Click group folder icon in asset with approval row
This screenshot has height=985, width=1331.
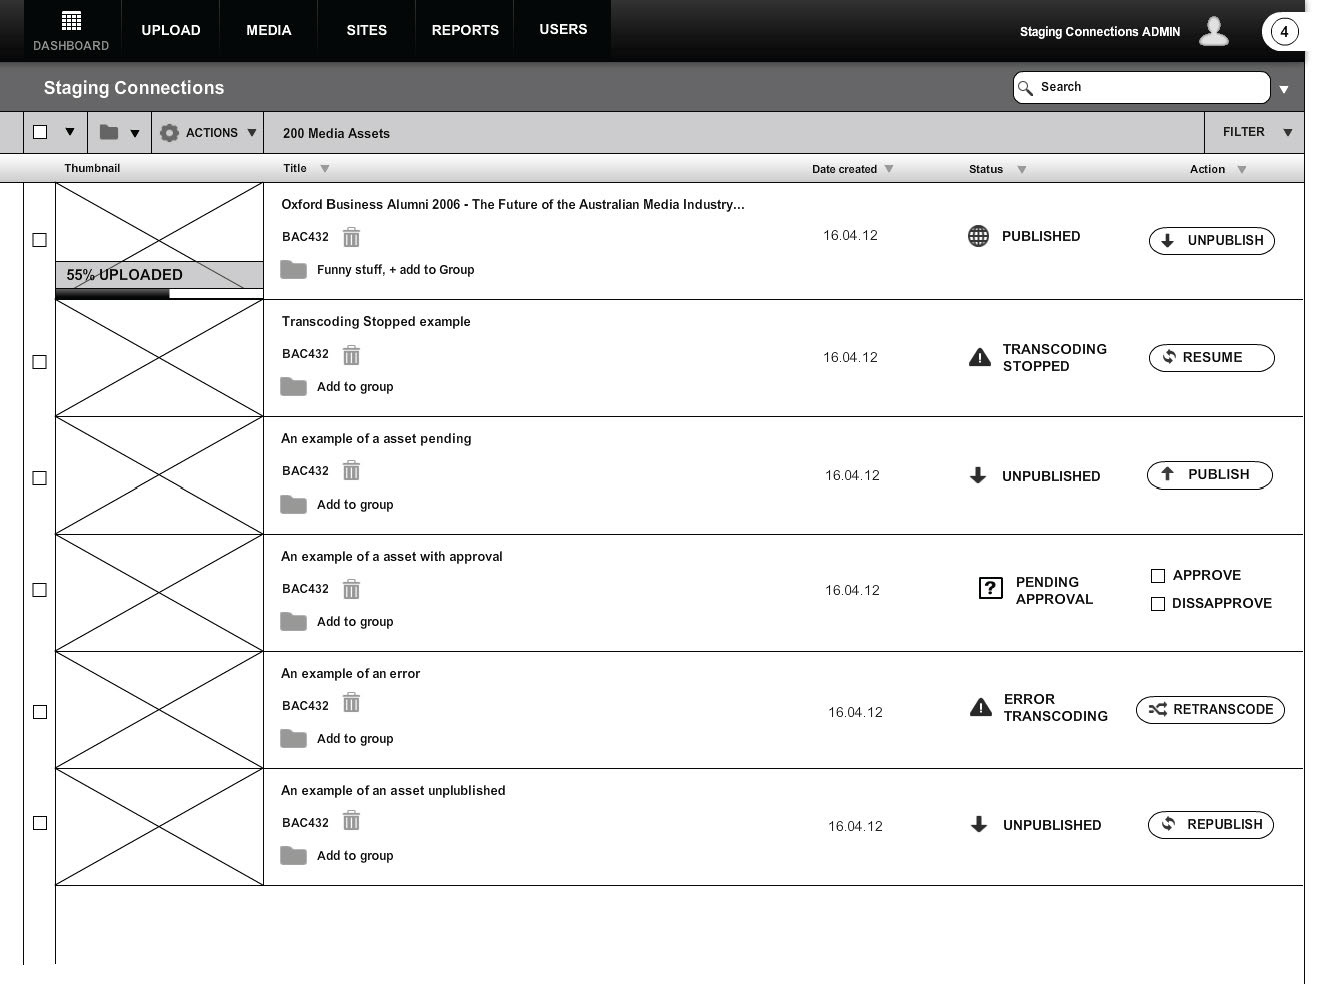coord(293,621)
